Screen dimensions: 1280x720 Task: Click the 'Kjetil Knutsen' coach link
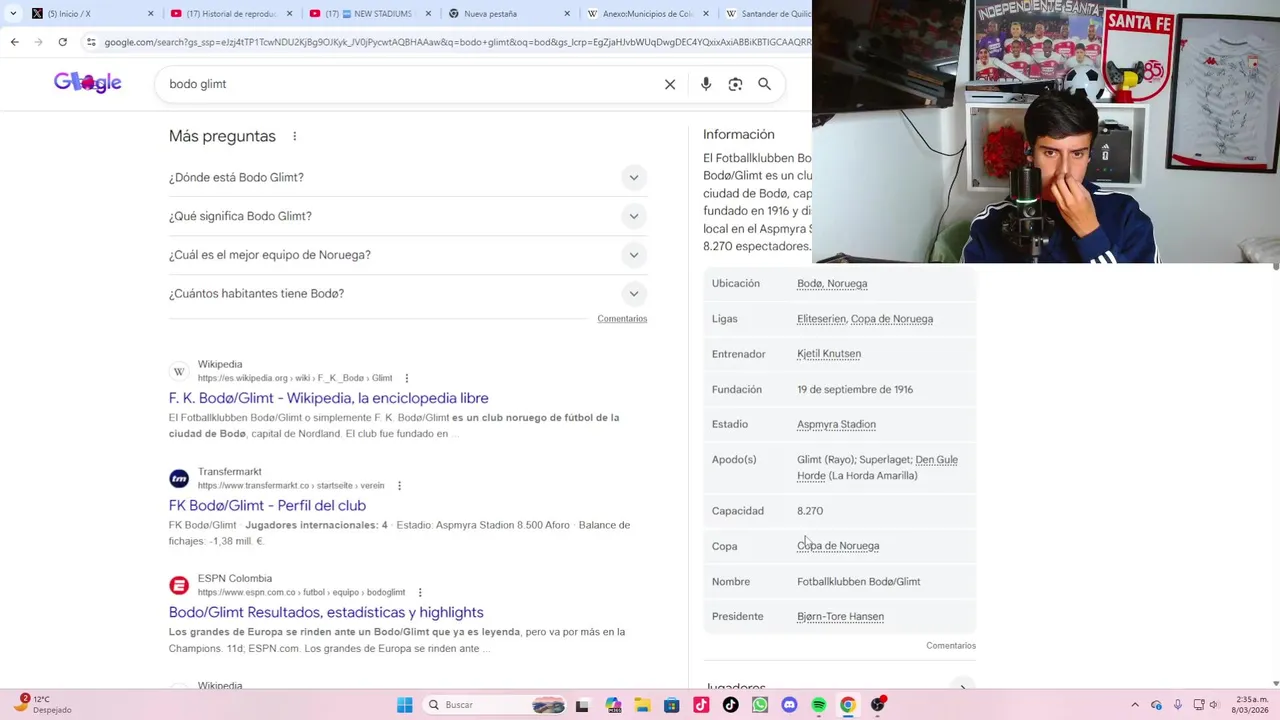[x=829, y=354]
